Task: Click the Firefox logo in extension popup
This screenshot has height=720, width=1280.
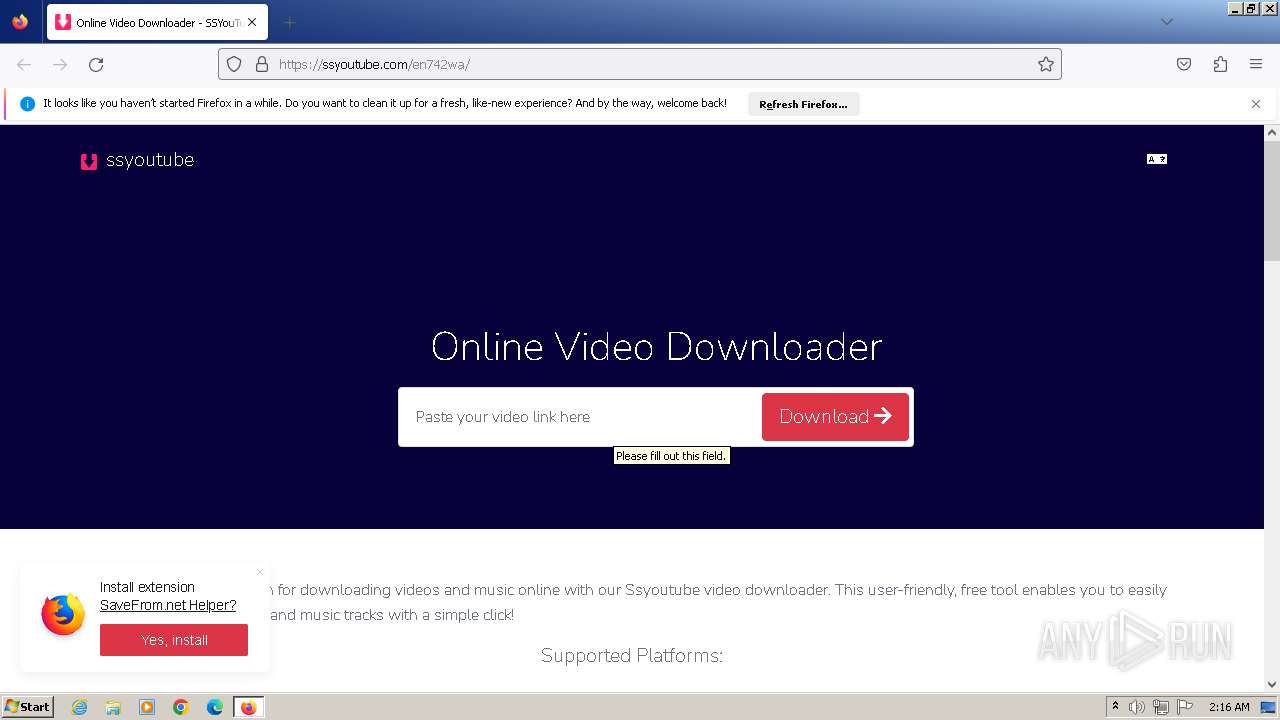Action: (x=63, y=614)
